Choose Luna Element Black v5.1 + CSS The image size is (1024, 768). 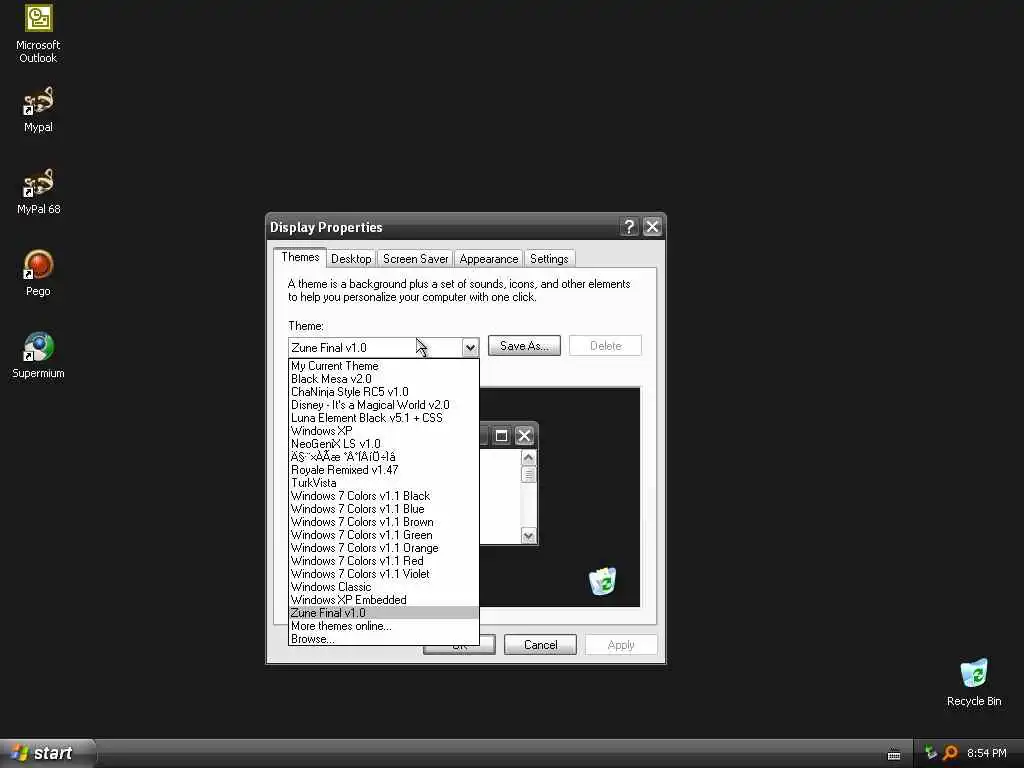383,418
